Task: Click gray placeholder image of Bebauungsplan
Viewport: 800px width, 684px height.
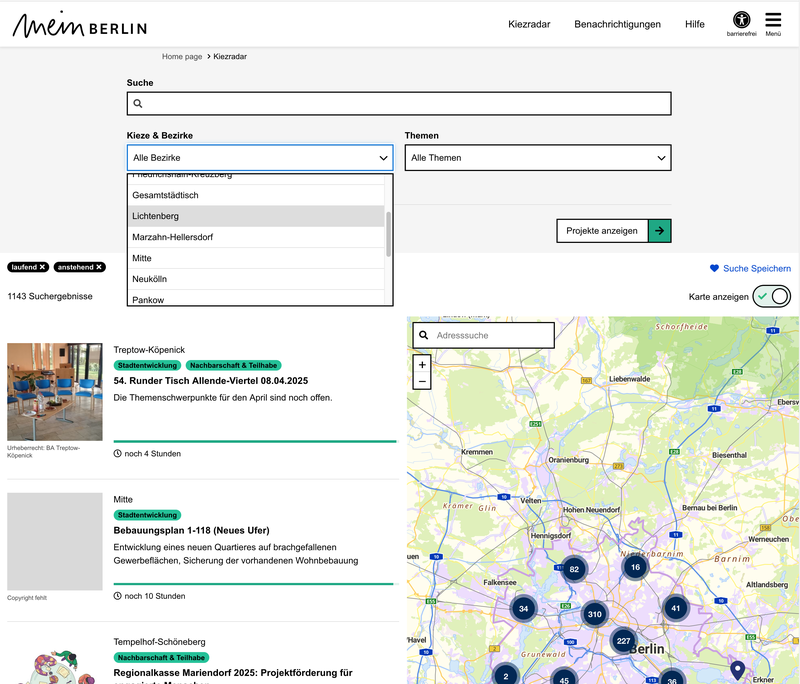Action: click(x=55, y=541)
